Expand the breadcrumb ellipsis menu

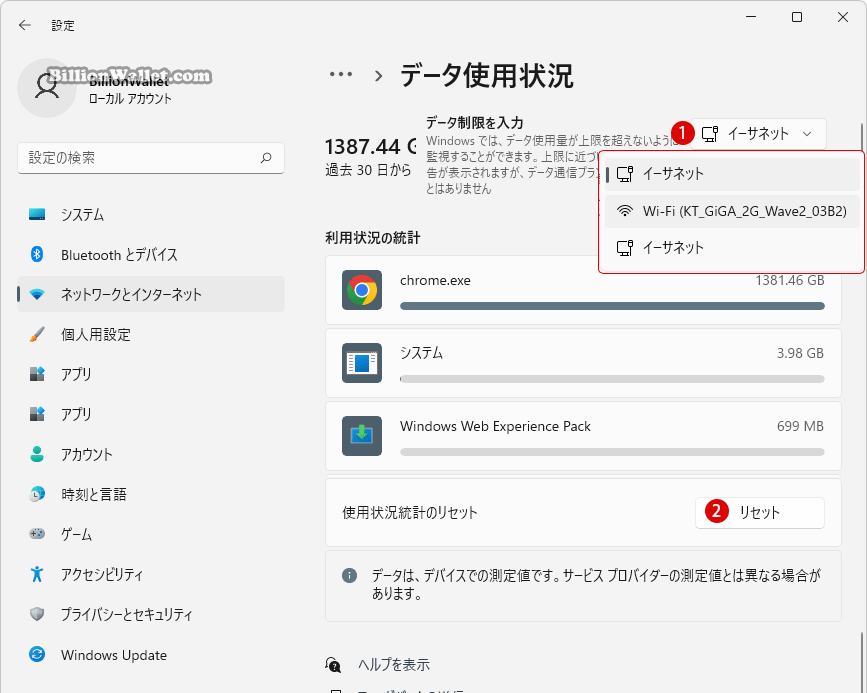click(x=341, y=74)
